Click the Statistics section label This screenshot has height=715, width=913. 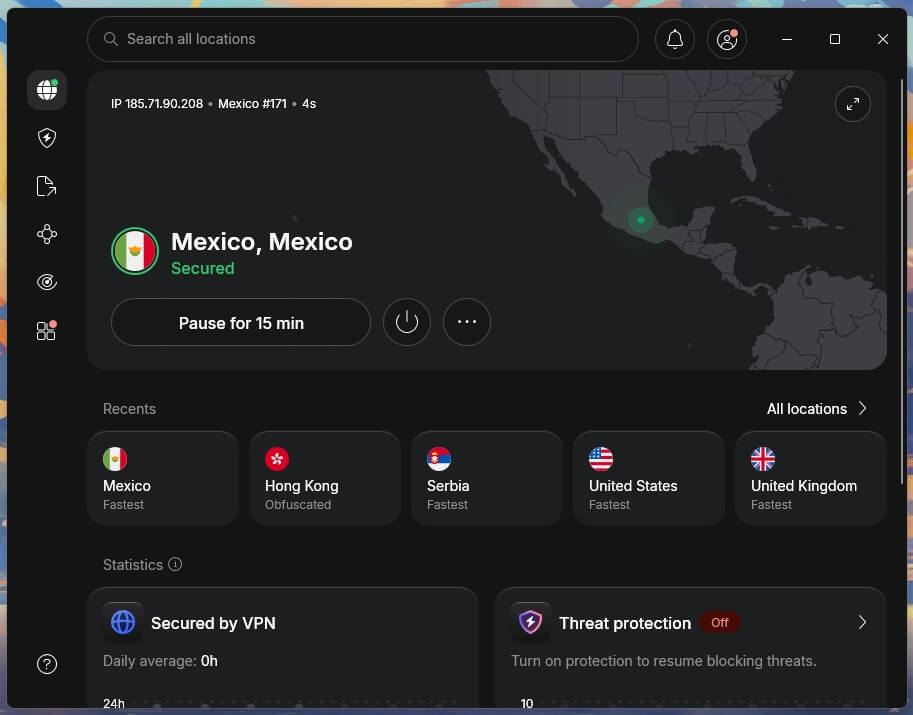tap(133, 565)
